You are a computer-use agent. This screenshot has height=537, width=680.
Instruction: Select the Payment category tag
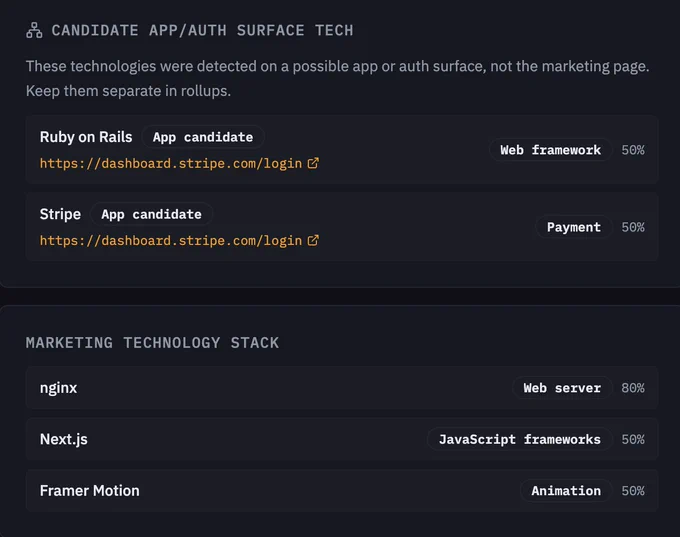point(574,227)
